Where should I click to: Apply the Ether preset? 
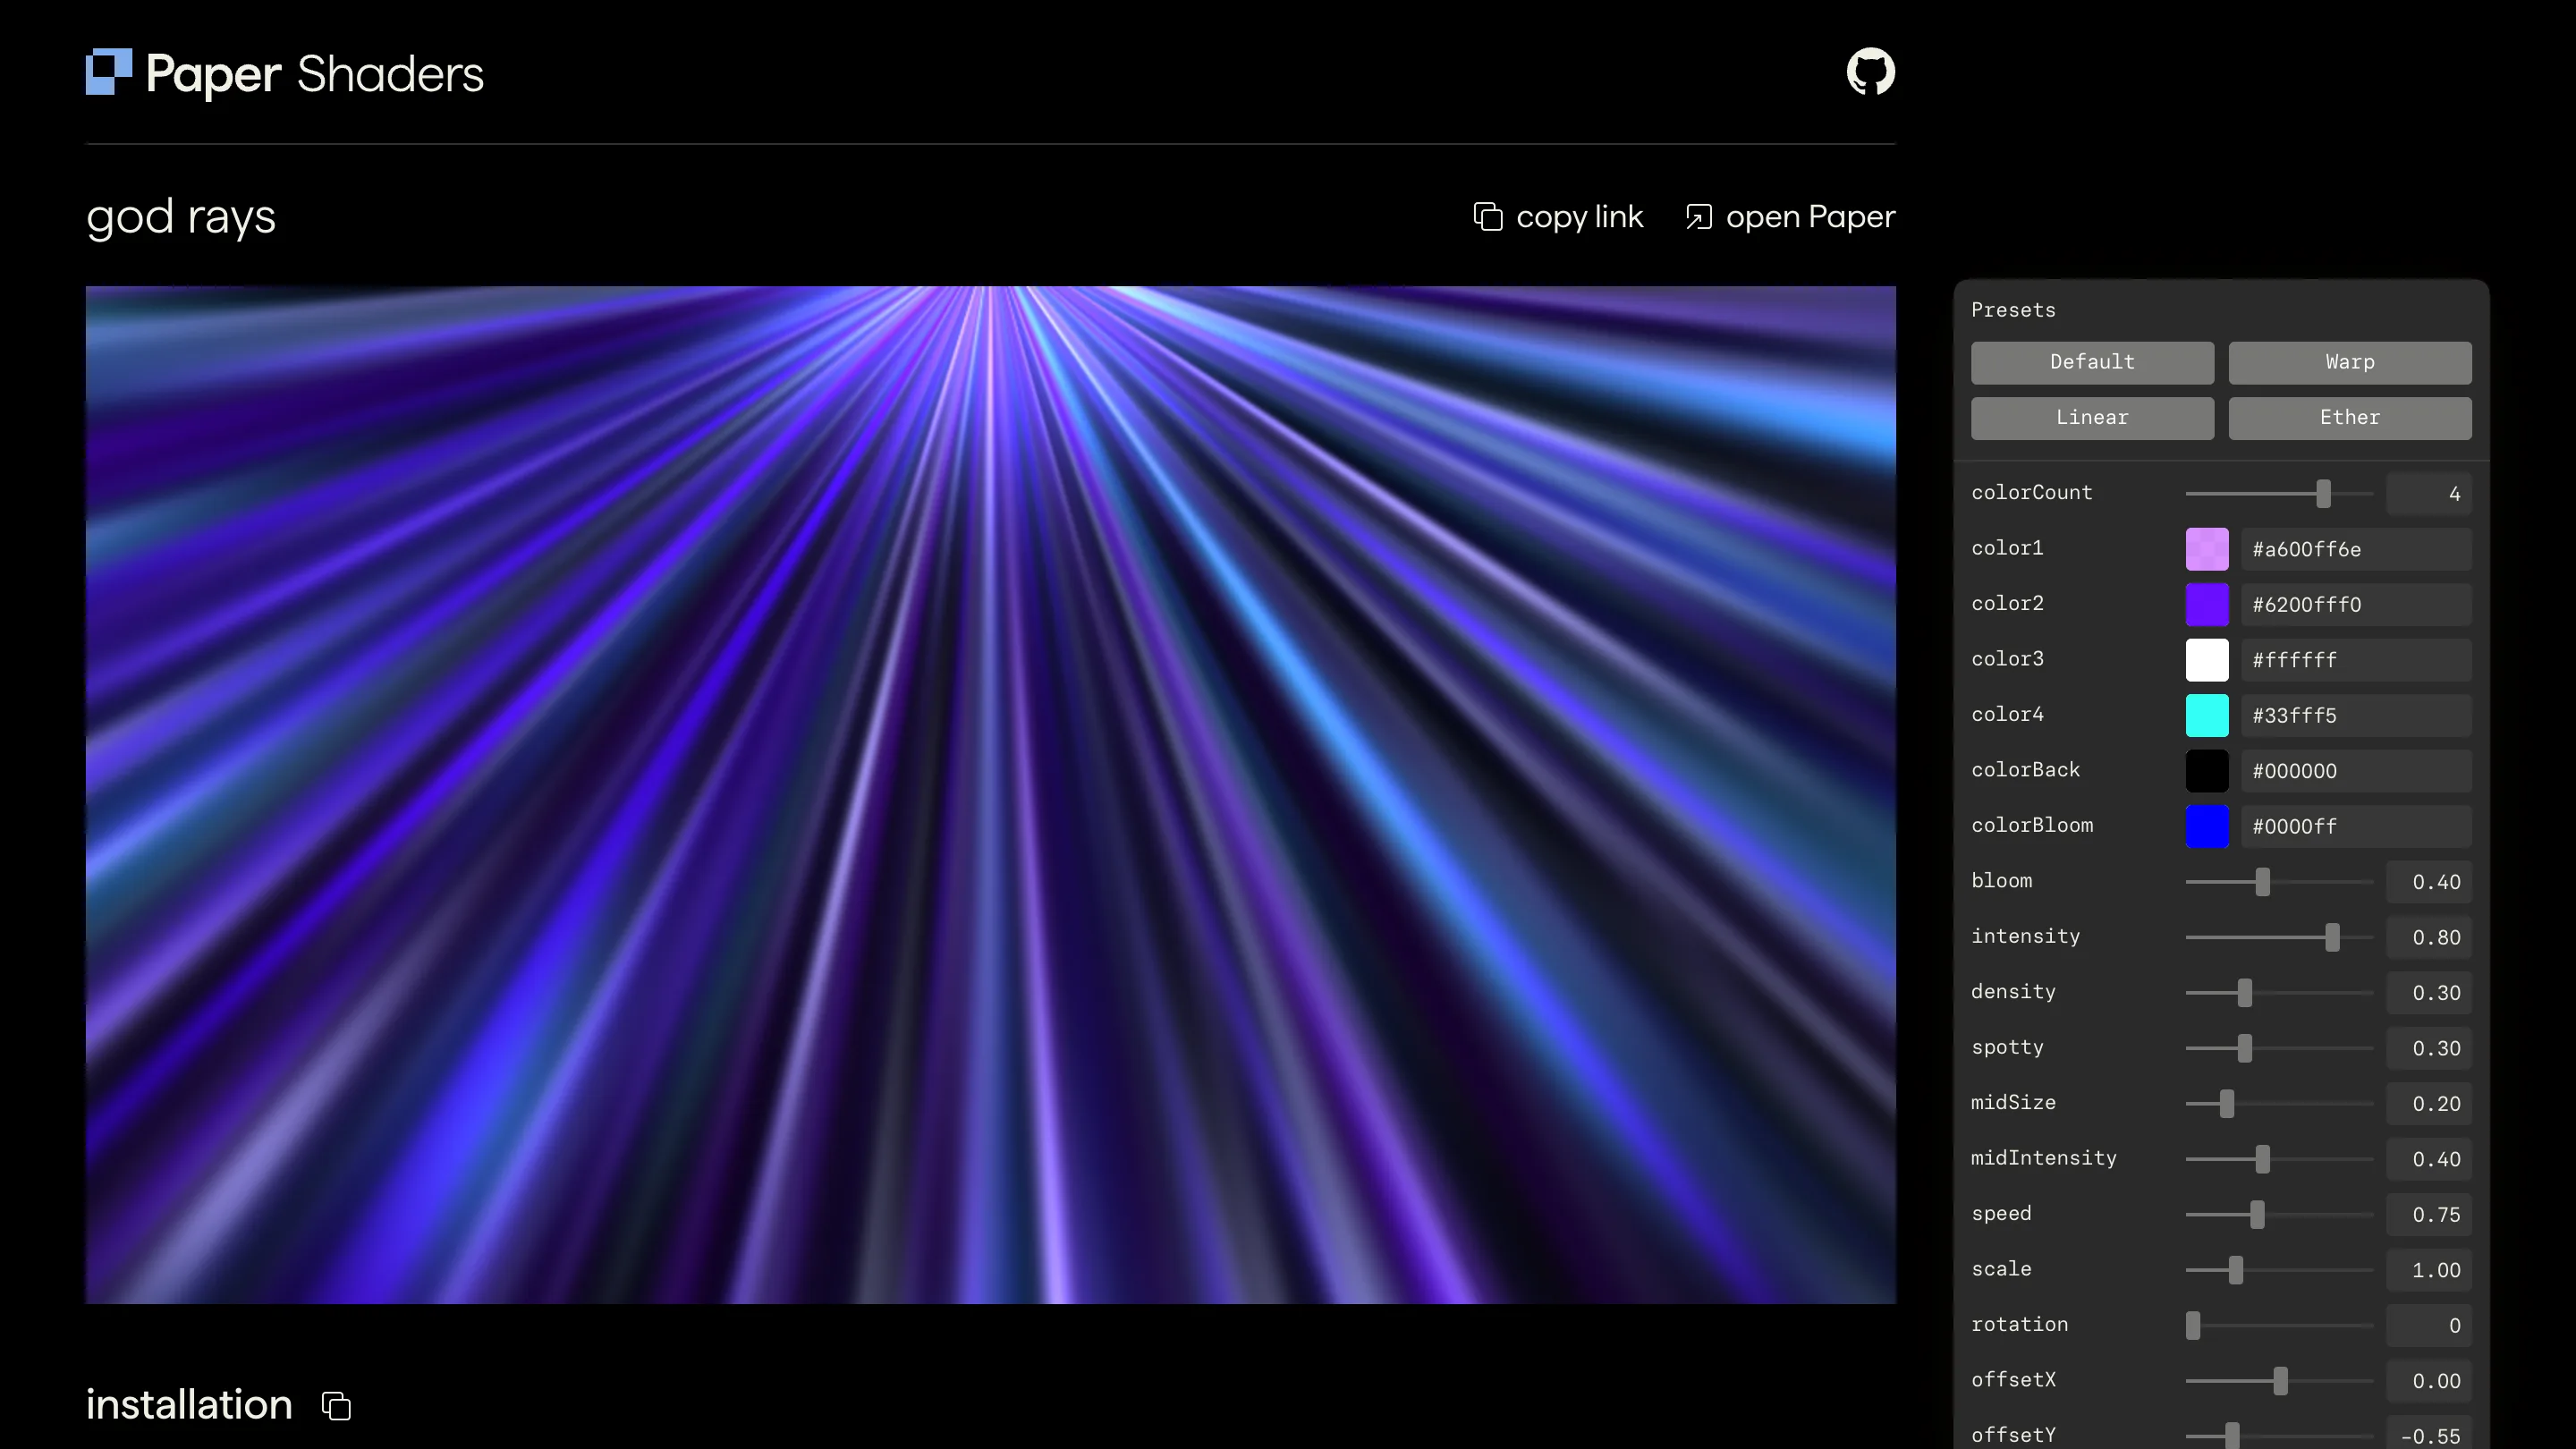coord(2350,418)
